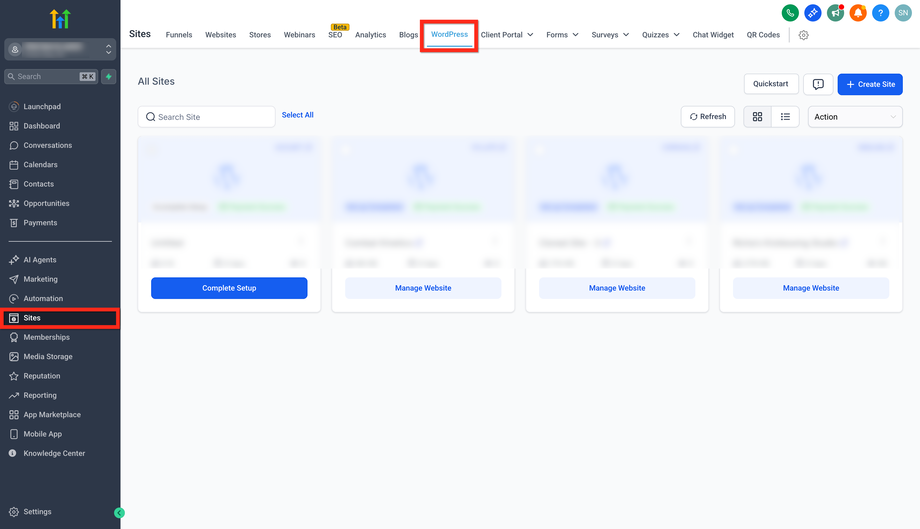The height and width of the screenshot is (529, 920).
Task: Click the blue AI sparkle icon in header
Action: coord(813,12)
